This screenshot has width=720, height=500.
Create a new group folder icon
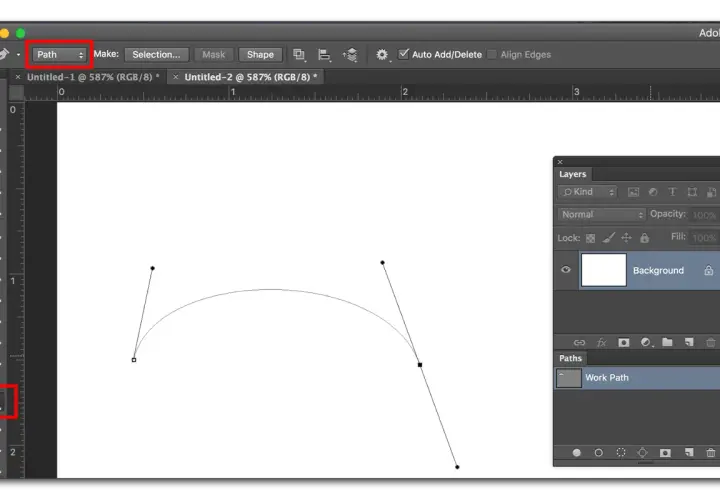pos(667,342)
